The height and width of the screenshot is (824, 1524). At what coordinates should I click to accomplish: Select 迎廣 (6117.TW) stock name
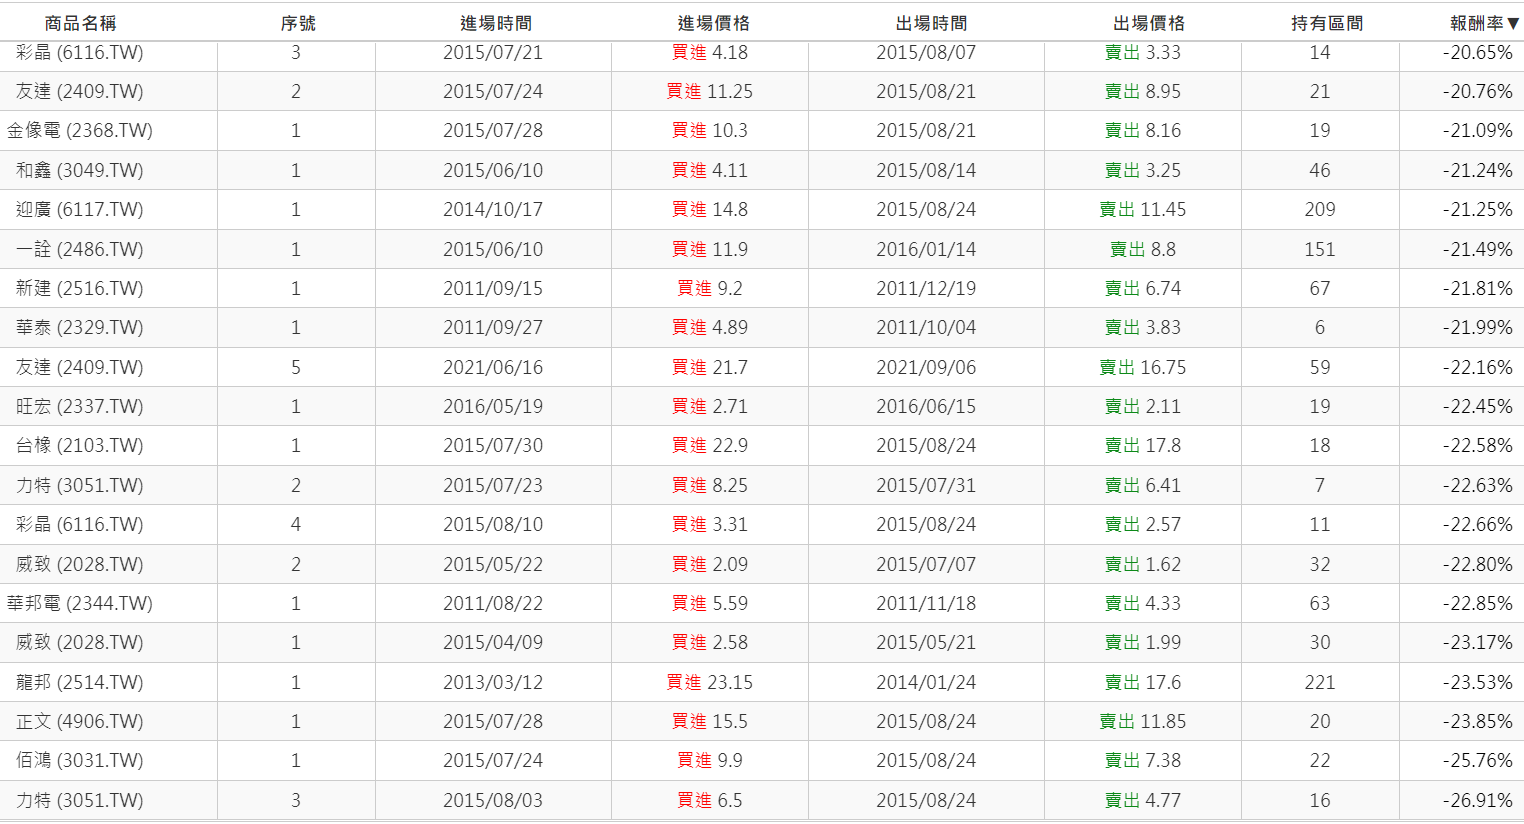80,210
